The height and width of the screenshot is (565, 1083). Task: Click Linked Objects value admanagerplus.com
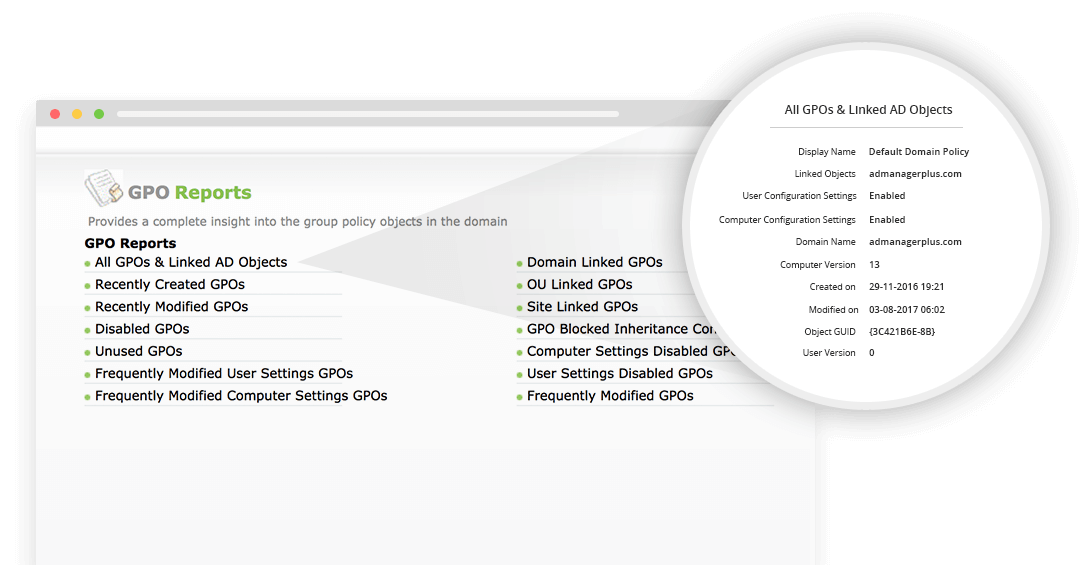pos(915,174)
